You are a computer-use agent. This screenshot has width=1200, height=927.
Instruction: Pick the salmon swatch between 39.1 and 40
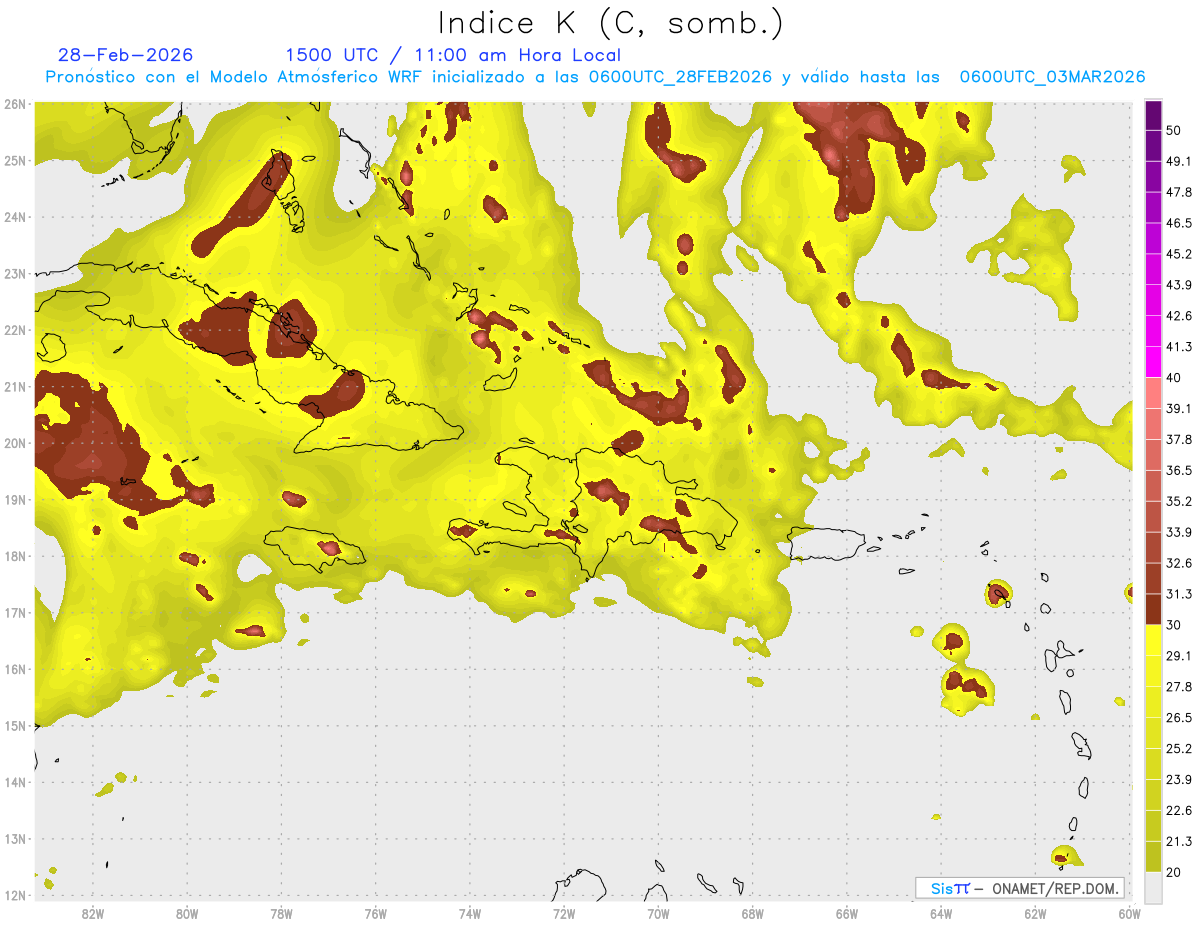[x=1153, y=393]
